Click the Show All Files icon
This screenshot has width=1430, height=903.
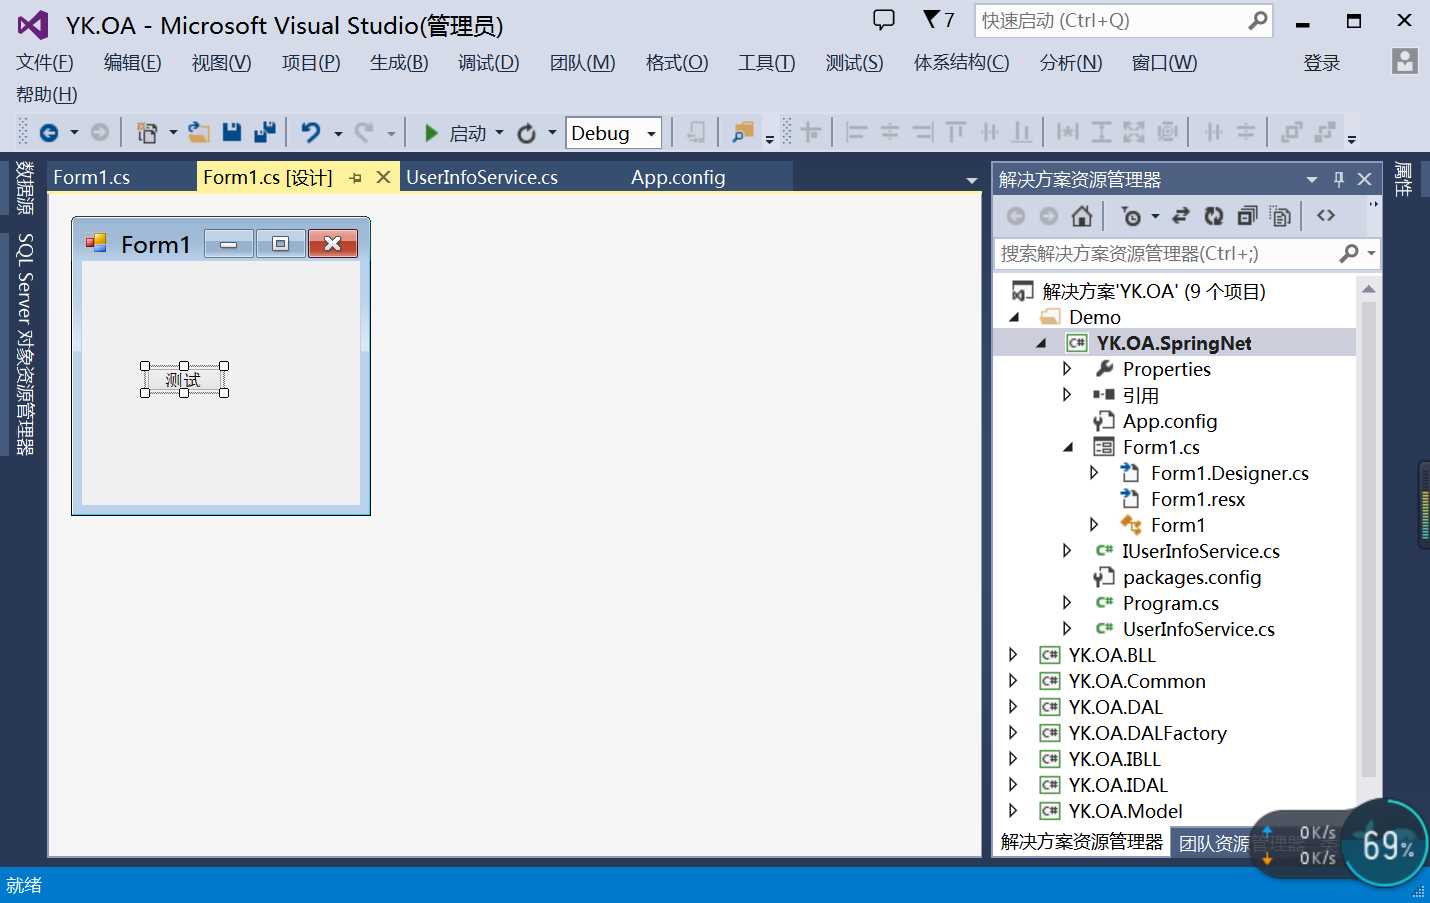(1279, 216)
